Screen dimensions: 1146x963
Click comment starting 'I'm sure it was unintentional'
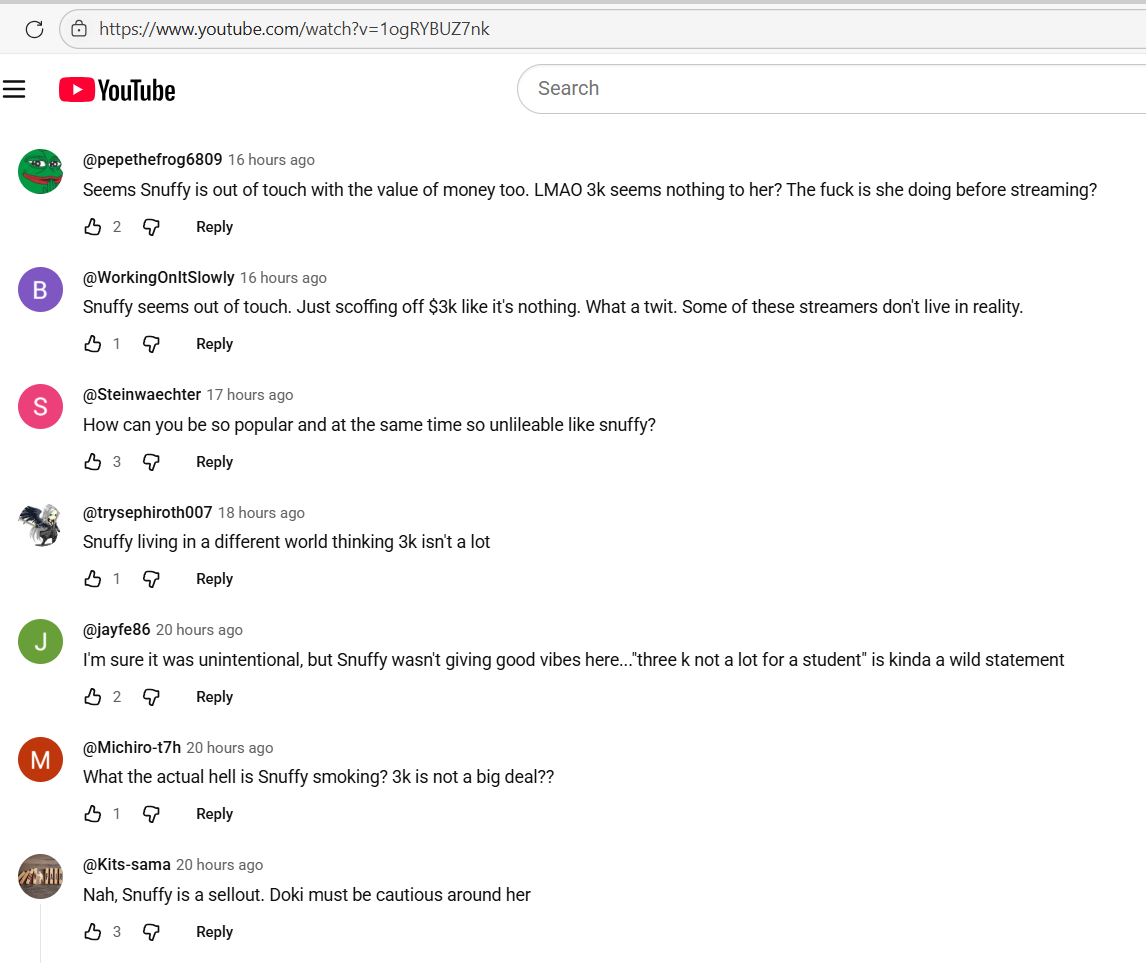(573, 661)
